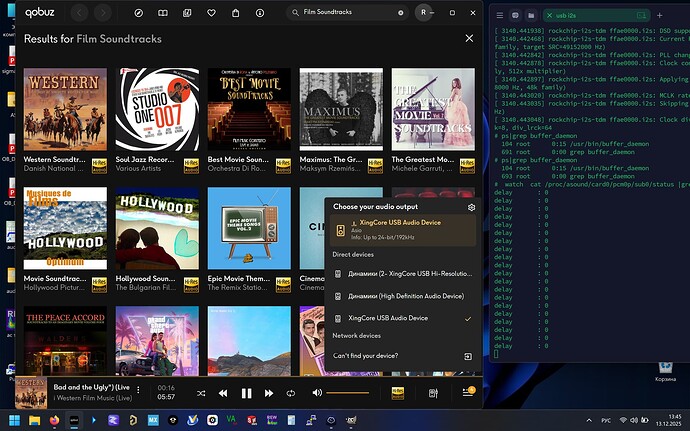Screen dimensions: 690x431
Task: Toggle repeat mode
Action: (x=291, y=393)
